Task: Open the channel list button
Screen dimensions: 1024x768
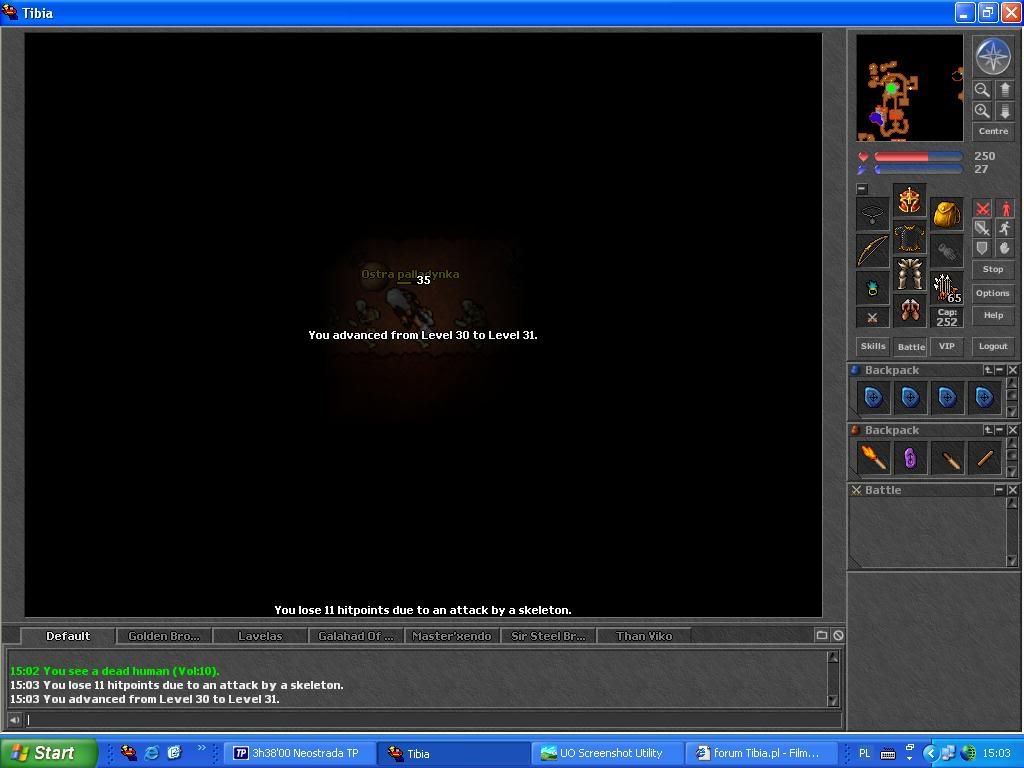Action: point(822,635)
